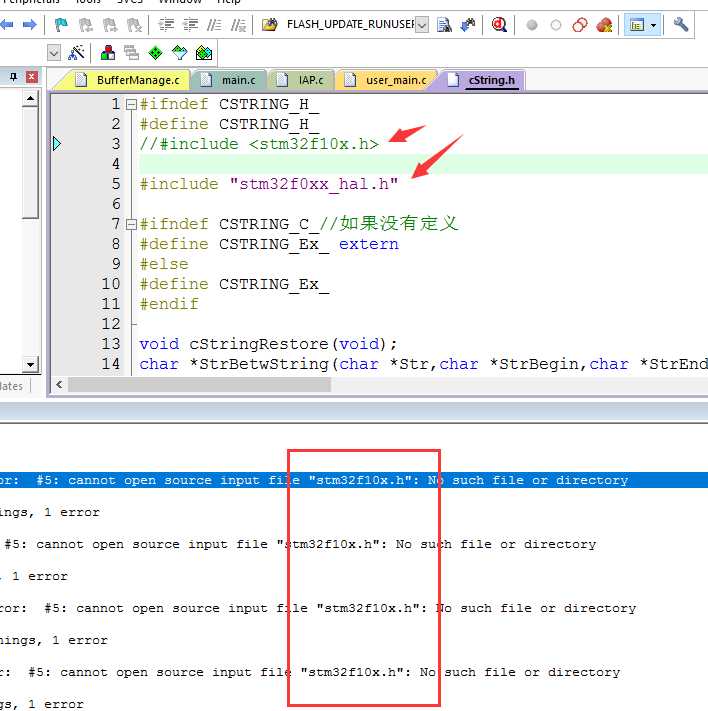Click the char *StrBetwString declaration line
Viewport: 708px width, 711px height.
tap(423, 364)
